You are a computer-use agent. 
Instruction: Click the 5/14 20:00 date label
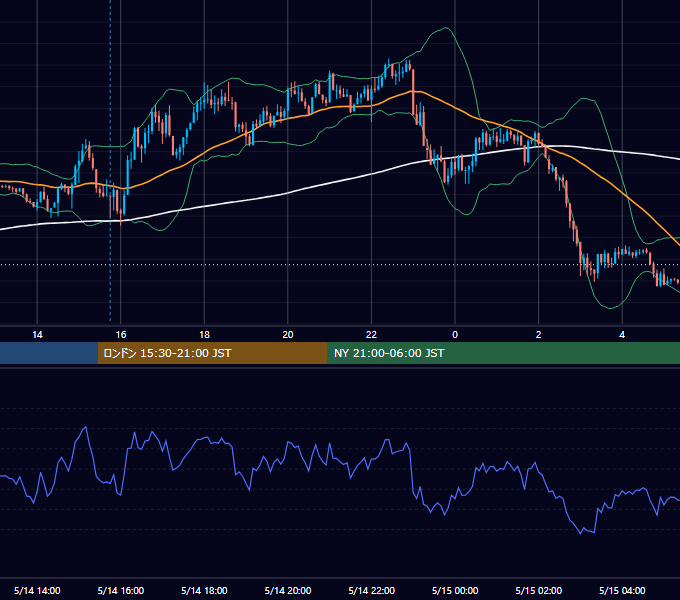point(288,590)
